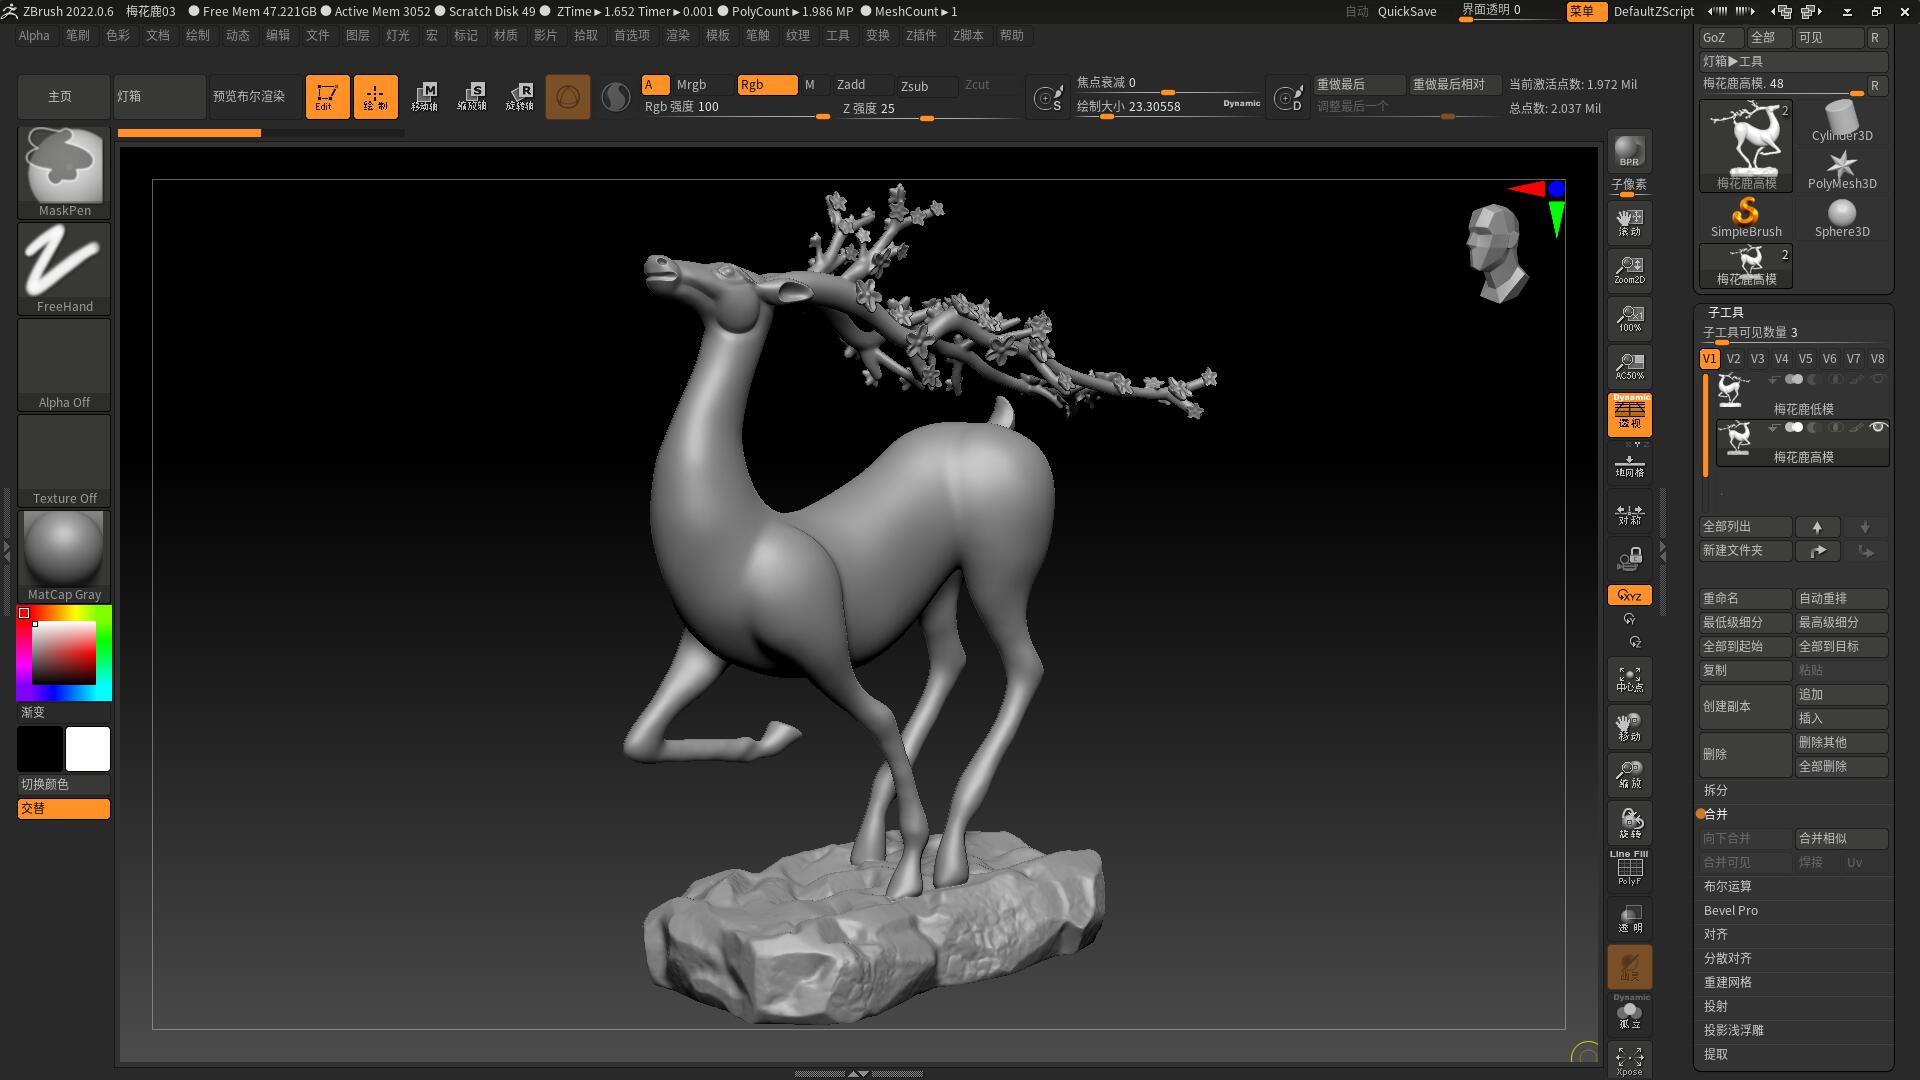Select the FreeHand stroke type
The width and height of the screenshot is (1920, 1080).
click(x=63, y=265)
